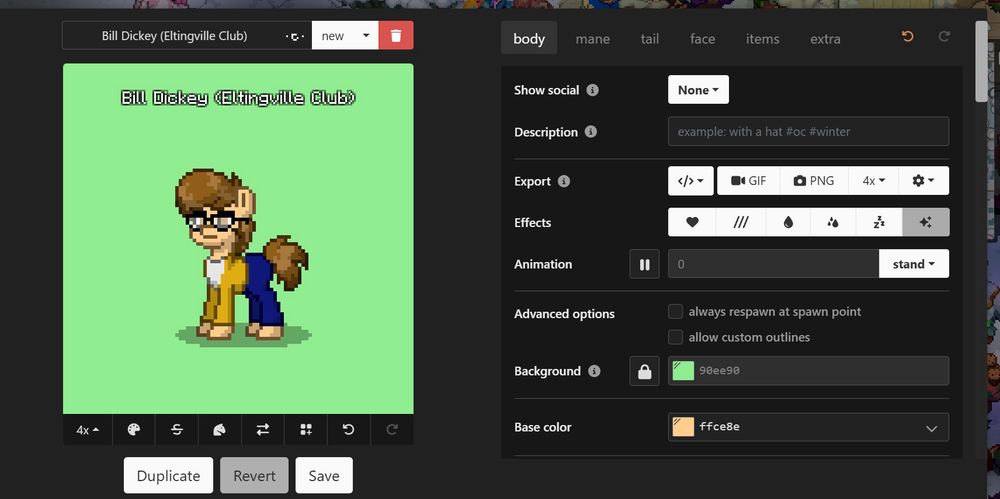Click the redo icon under preview

click(x=392, y=429)
